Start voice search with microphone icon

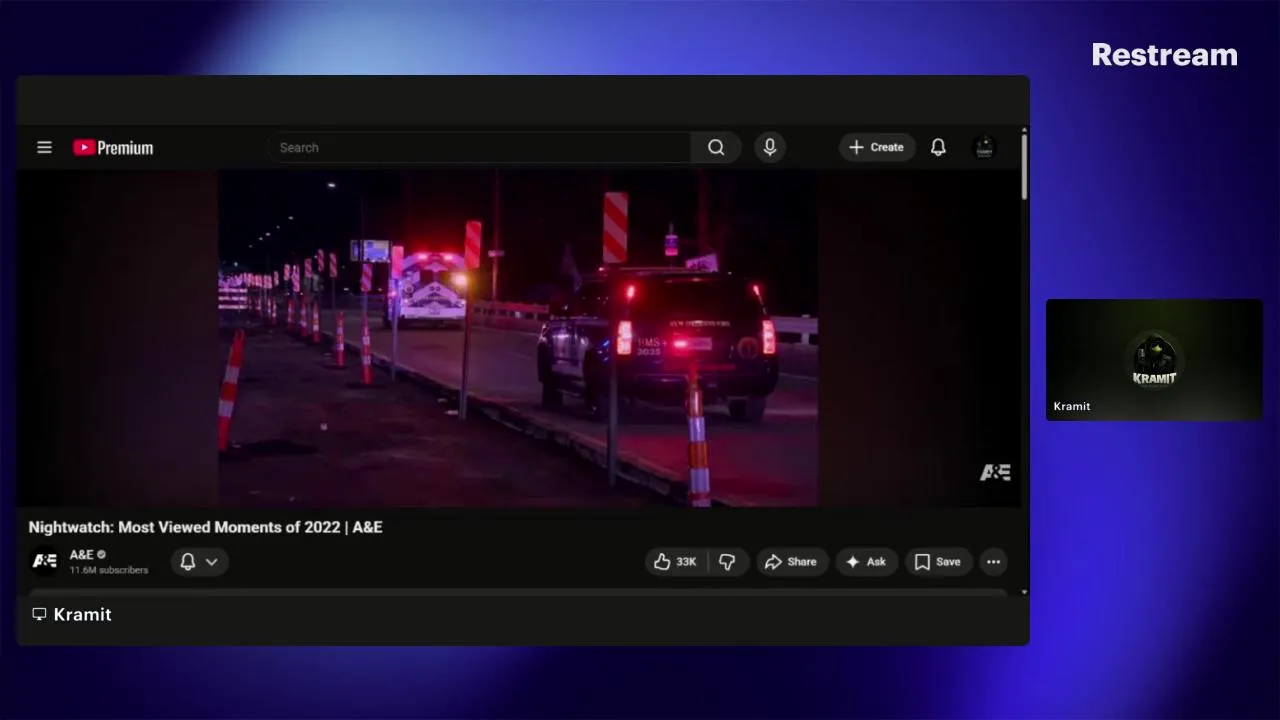[769, 147]
